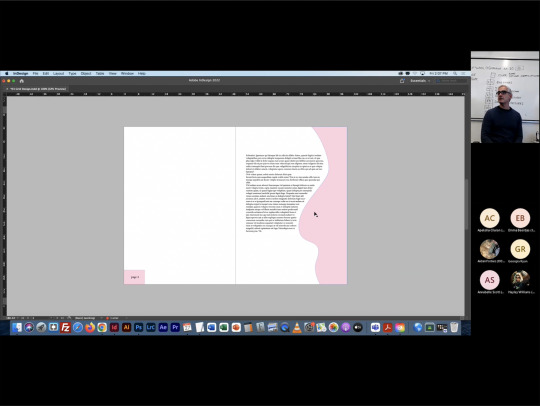Open the Layout menu
The image size is (540, 406).
click(x=59, y=73)
